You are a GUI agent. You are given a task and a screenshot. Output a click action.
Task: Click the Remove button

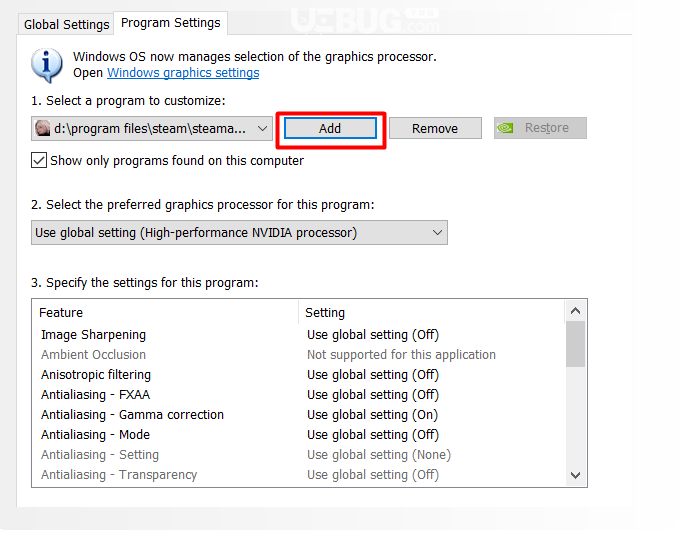click(x=435, y=128)
